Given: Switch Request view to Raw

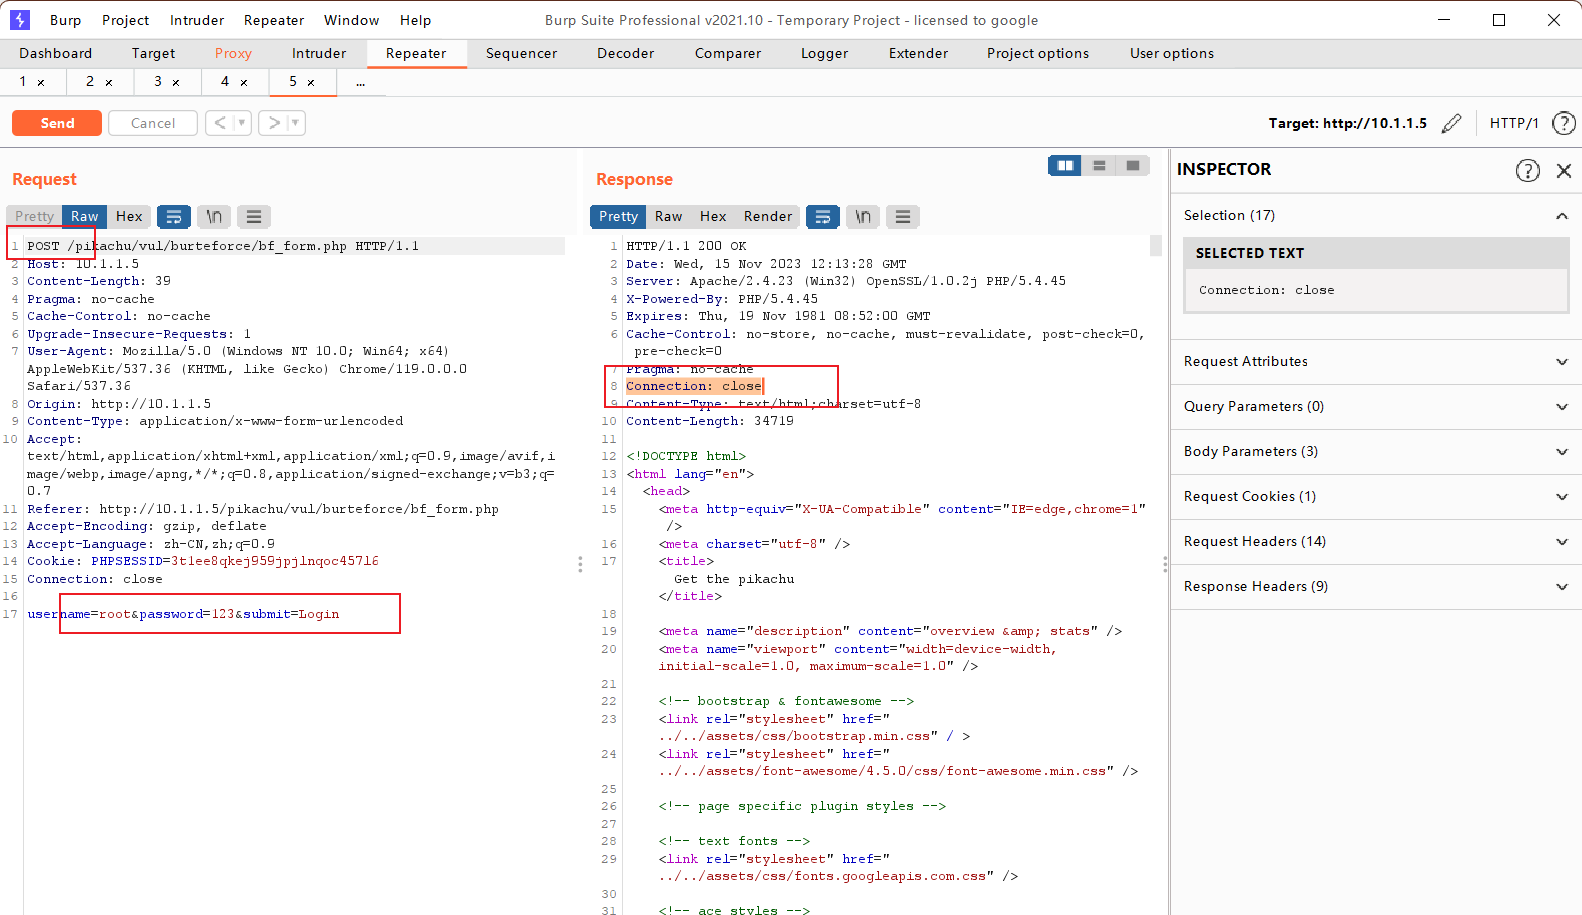Looking at the screenshot, I should pos(85,216).
